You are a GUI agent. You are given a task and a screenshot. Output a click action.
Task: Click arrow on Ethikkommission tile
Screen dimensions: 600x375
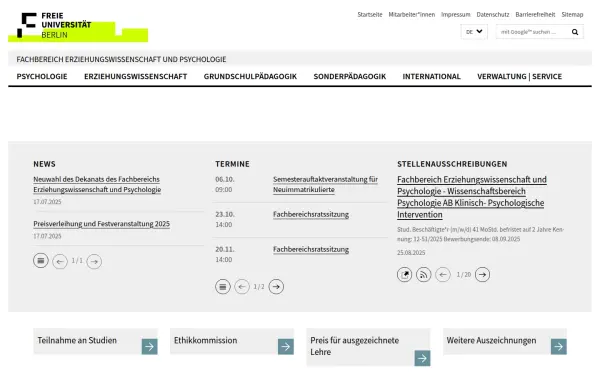(x=286, y=347)
